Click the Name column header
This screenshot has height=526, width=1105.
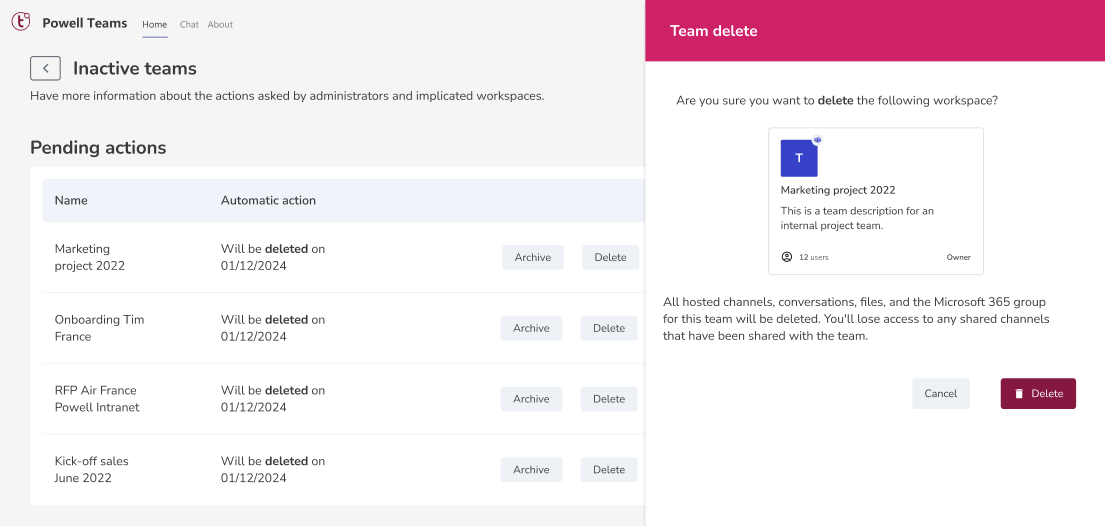(x=71, y=200)
